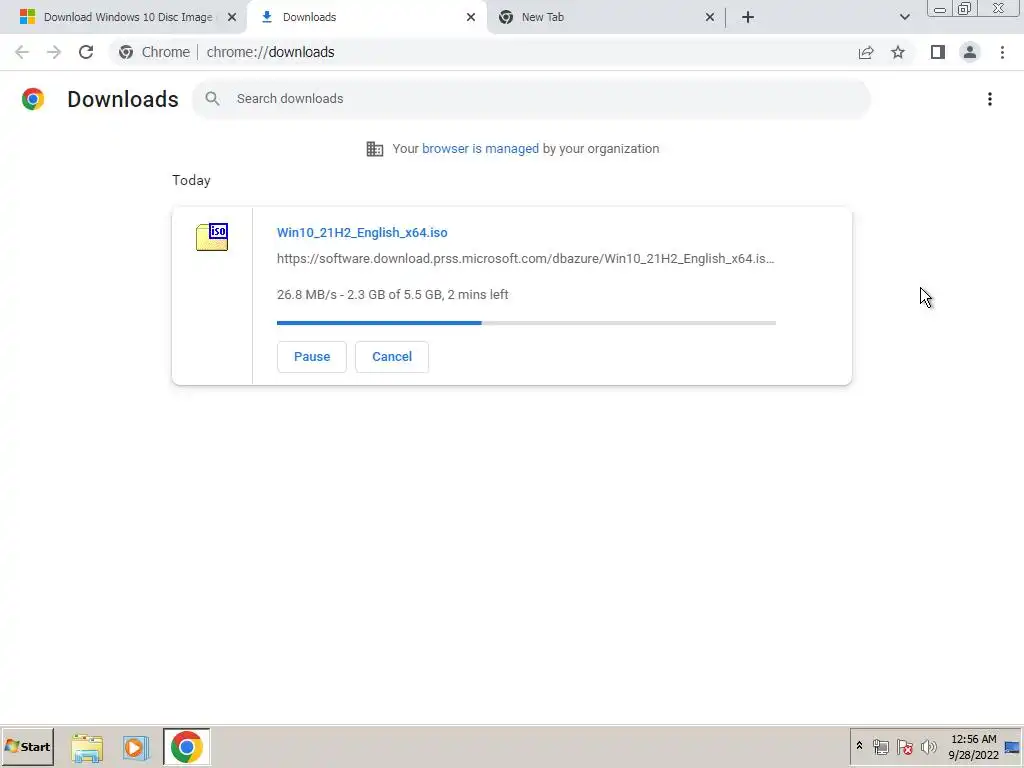Cancel the ISO download
This screenshot has height=768, width=1024.
(x=392, y=357)
